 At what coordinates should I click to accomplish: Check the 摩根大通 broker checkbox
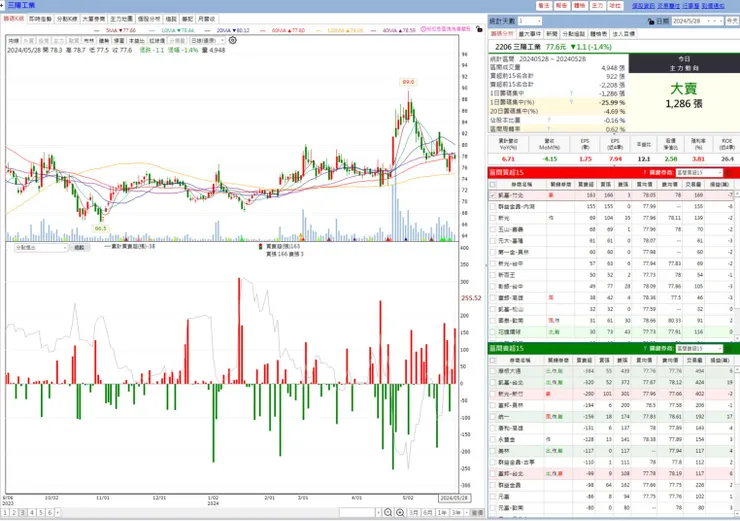click(493, 371)
